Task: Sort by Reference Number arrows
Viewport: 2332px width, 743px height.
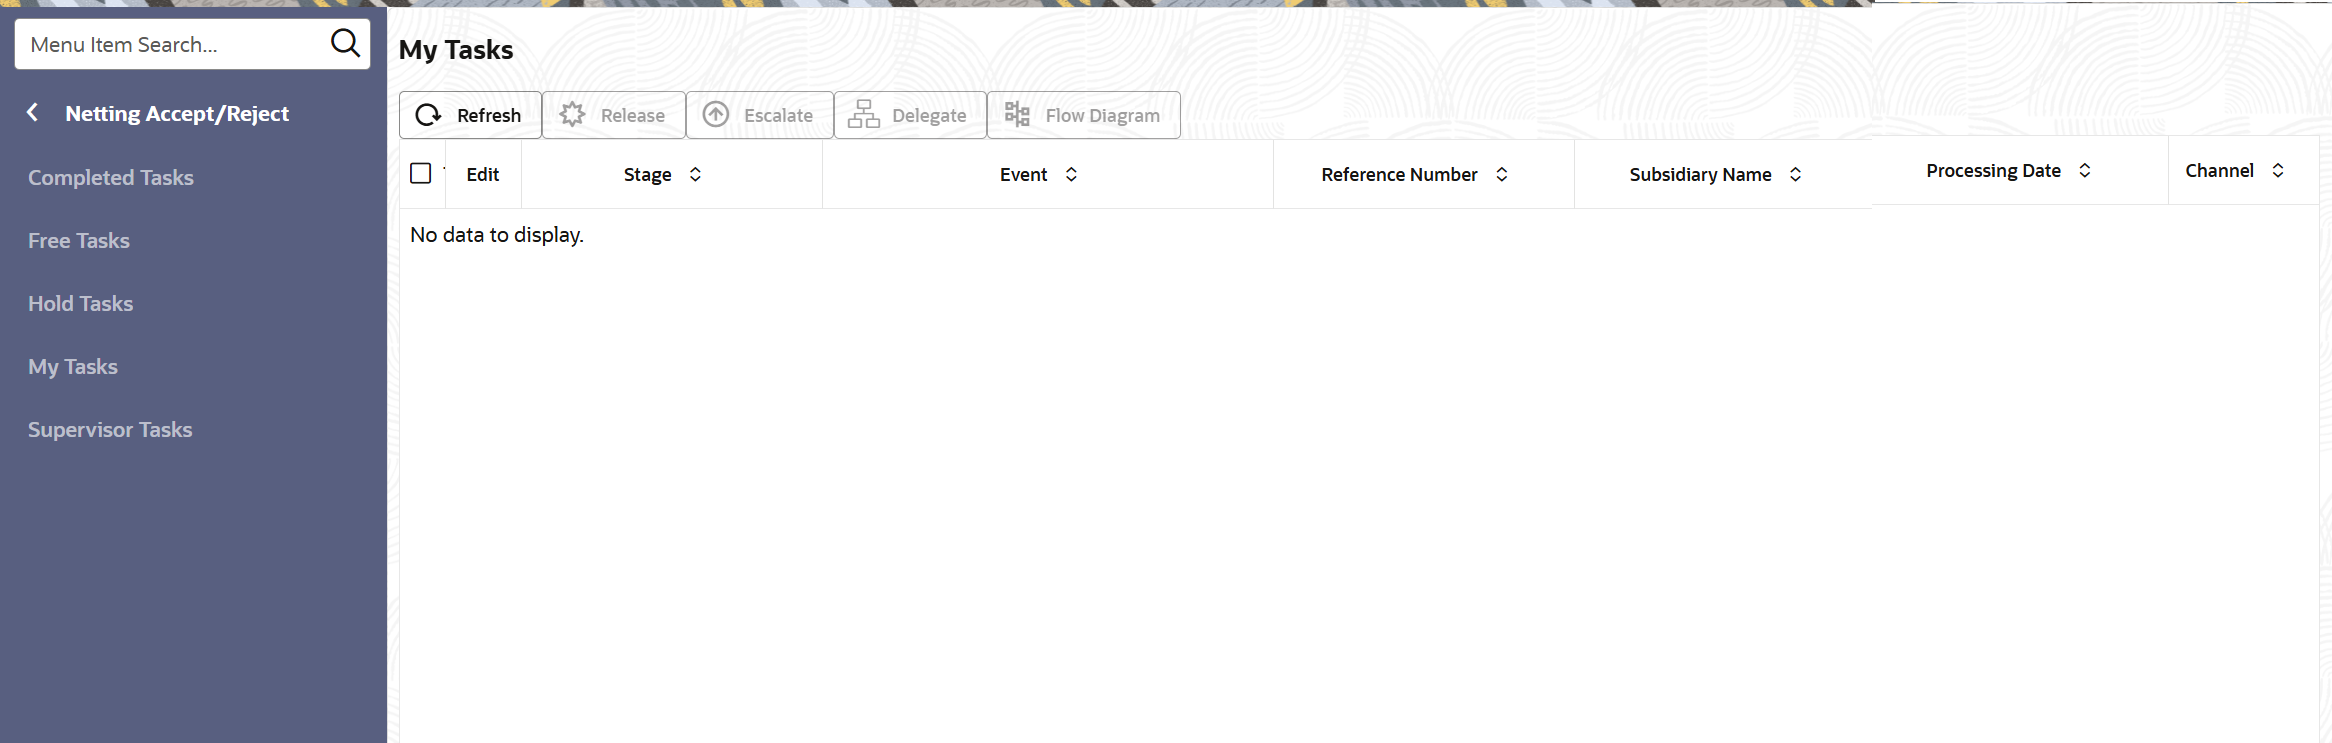Action: click(x=1501, y=174)
